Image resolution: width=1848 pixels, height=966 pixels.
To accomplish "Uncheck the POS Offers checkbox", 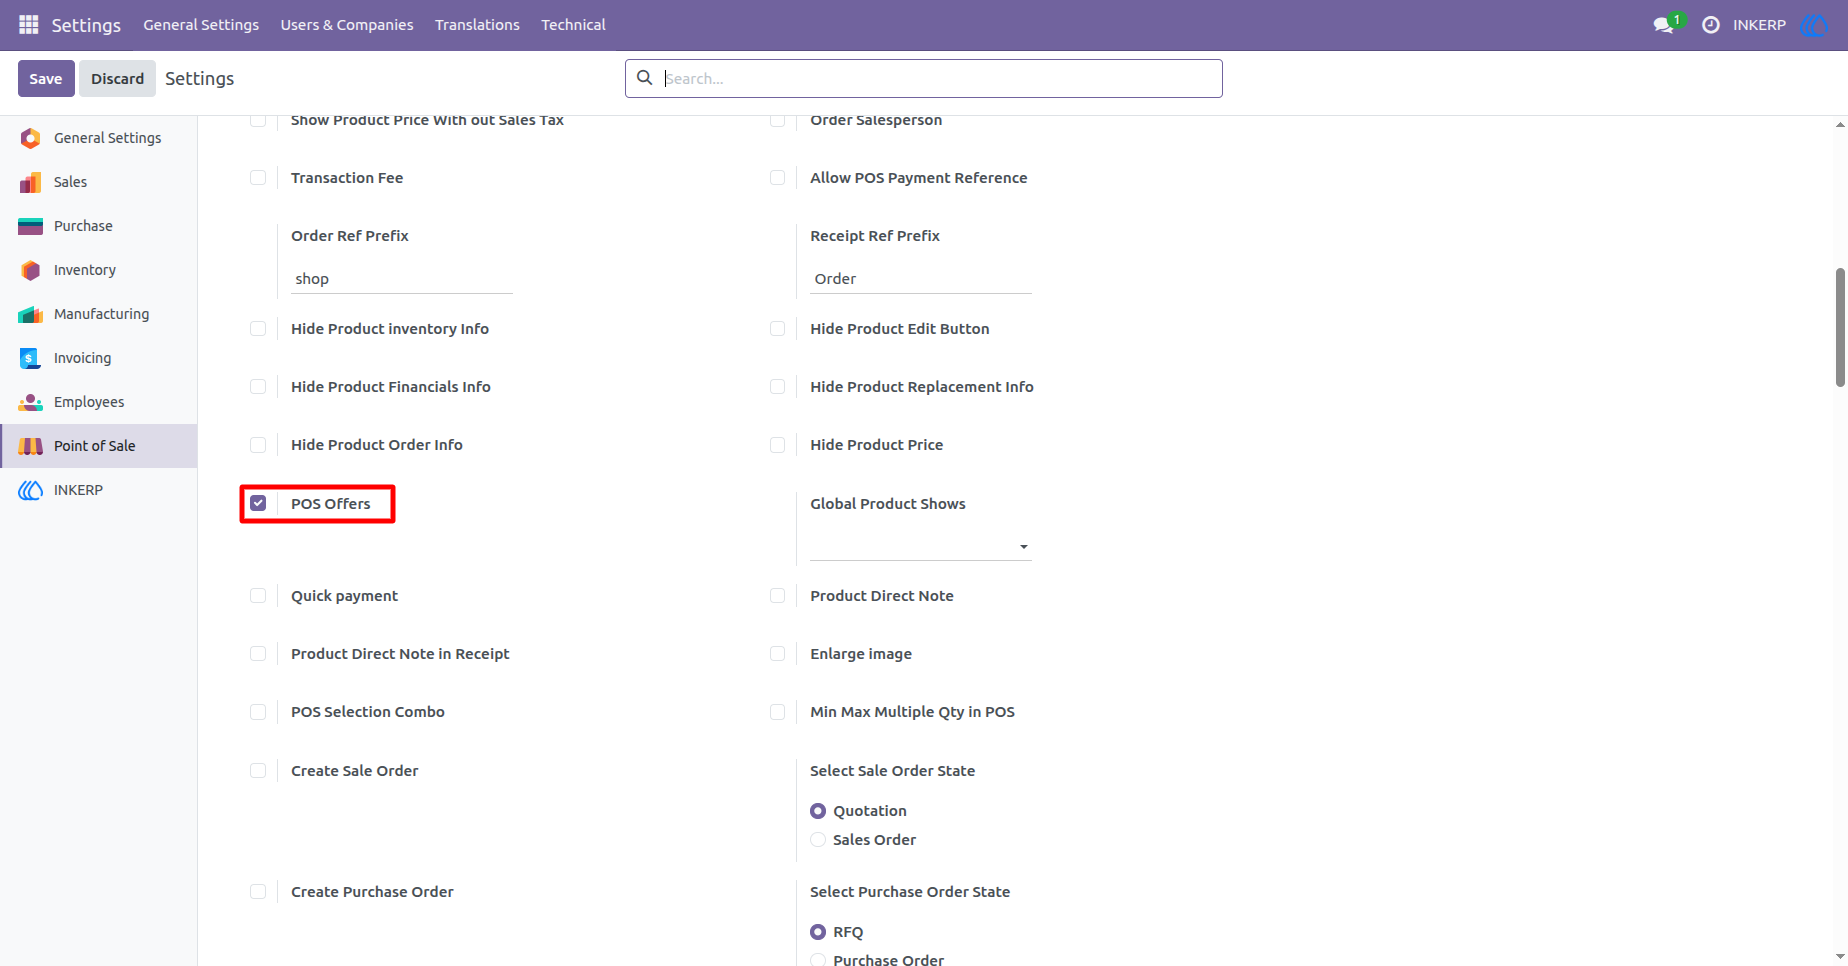I will (258, 503).
